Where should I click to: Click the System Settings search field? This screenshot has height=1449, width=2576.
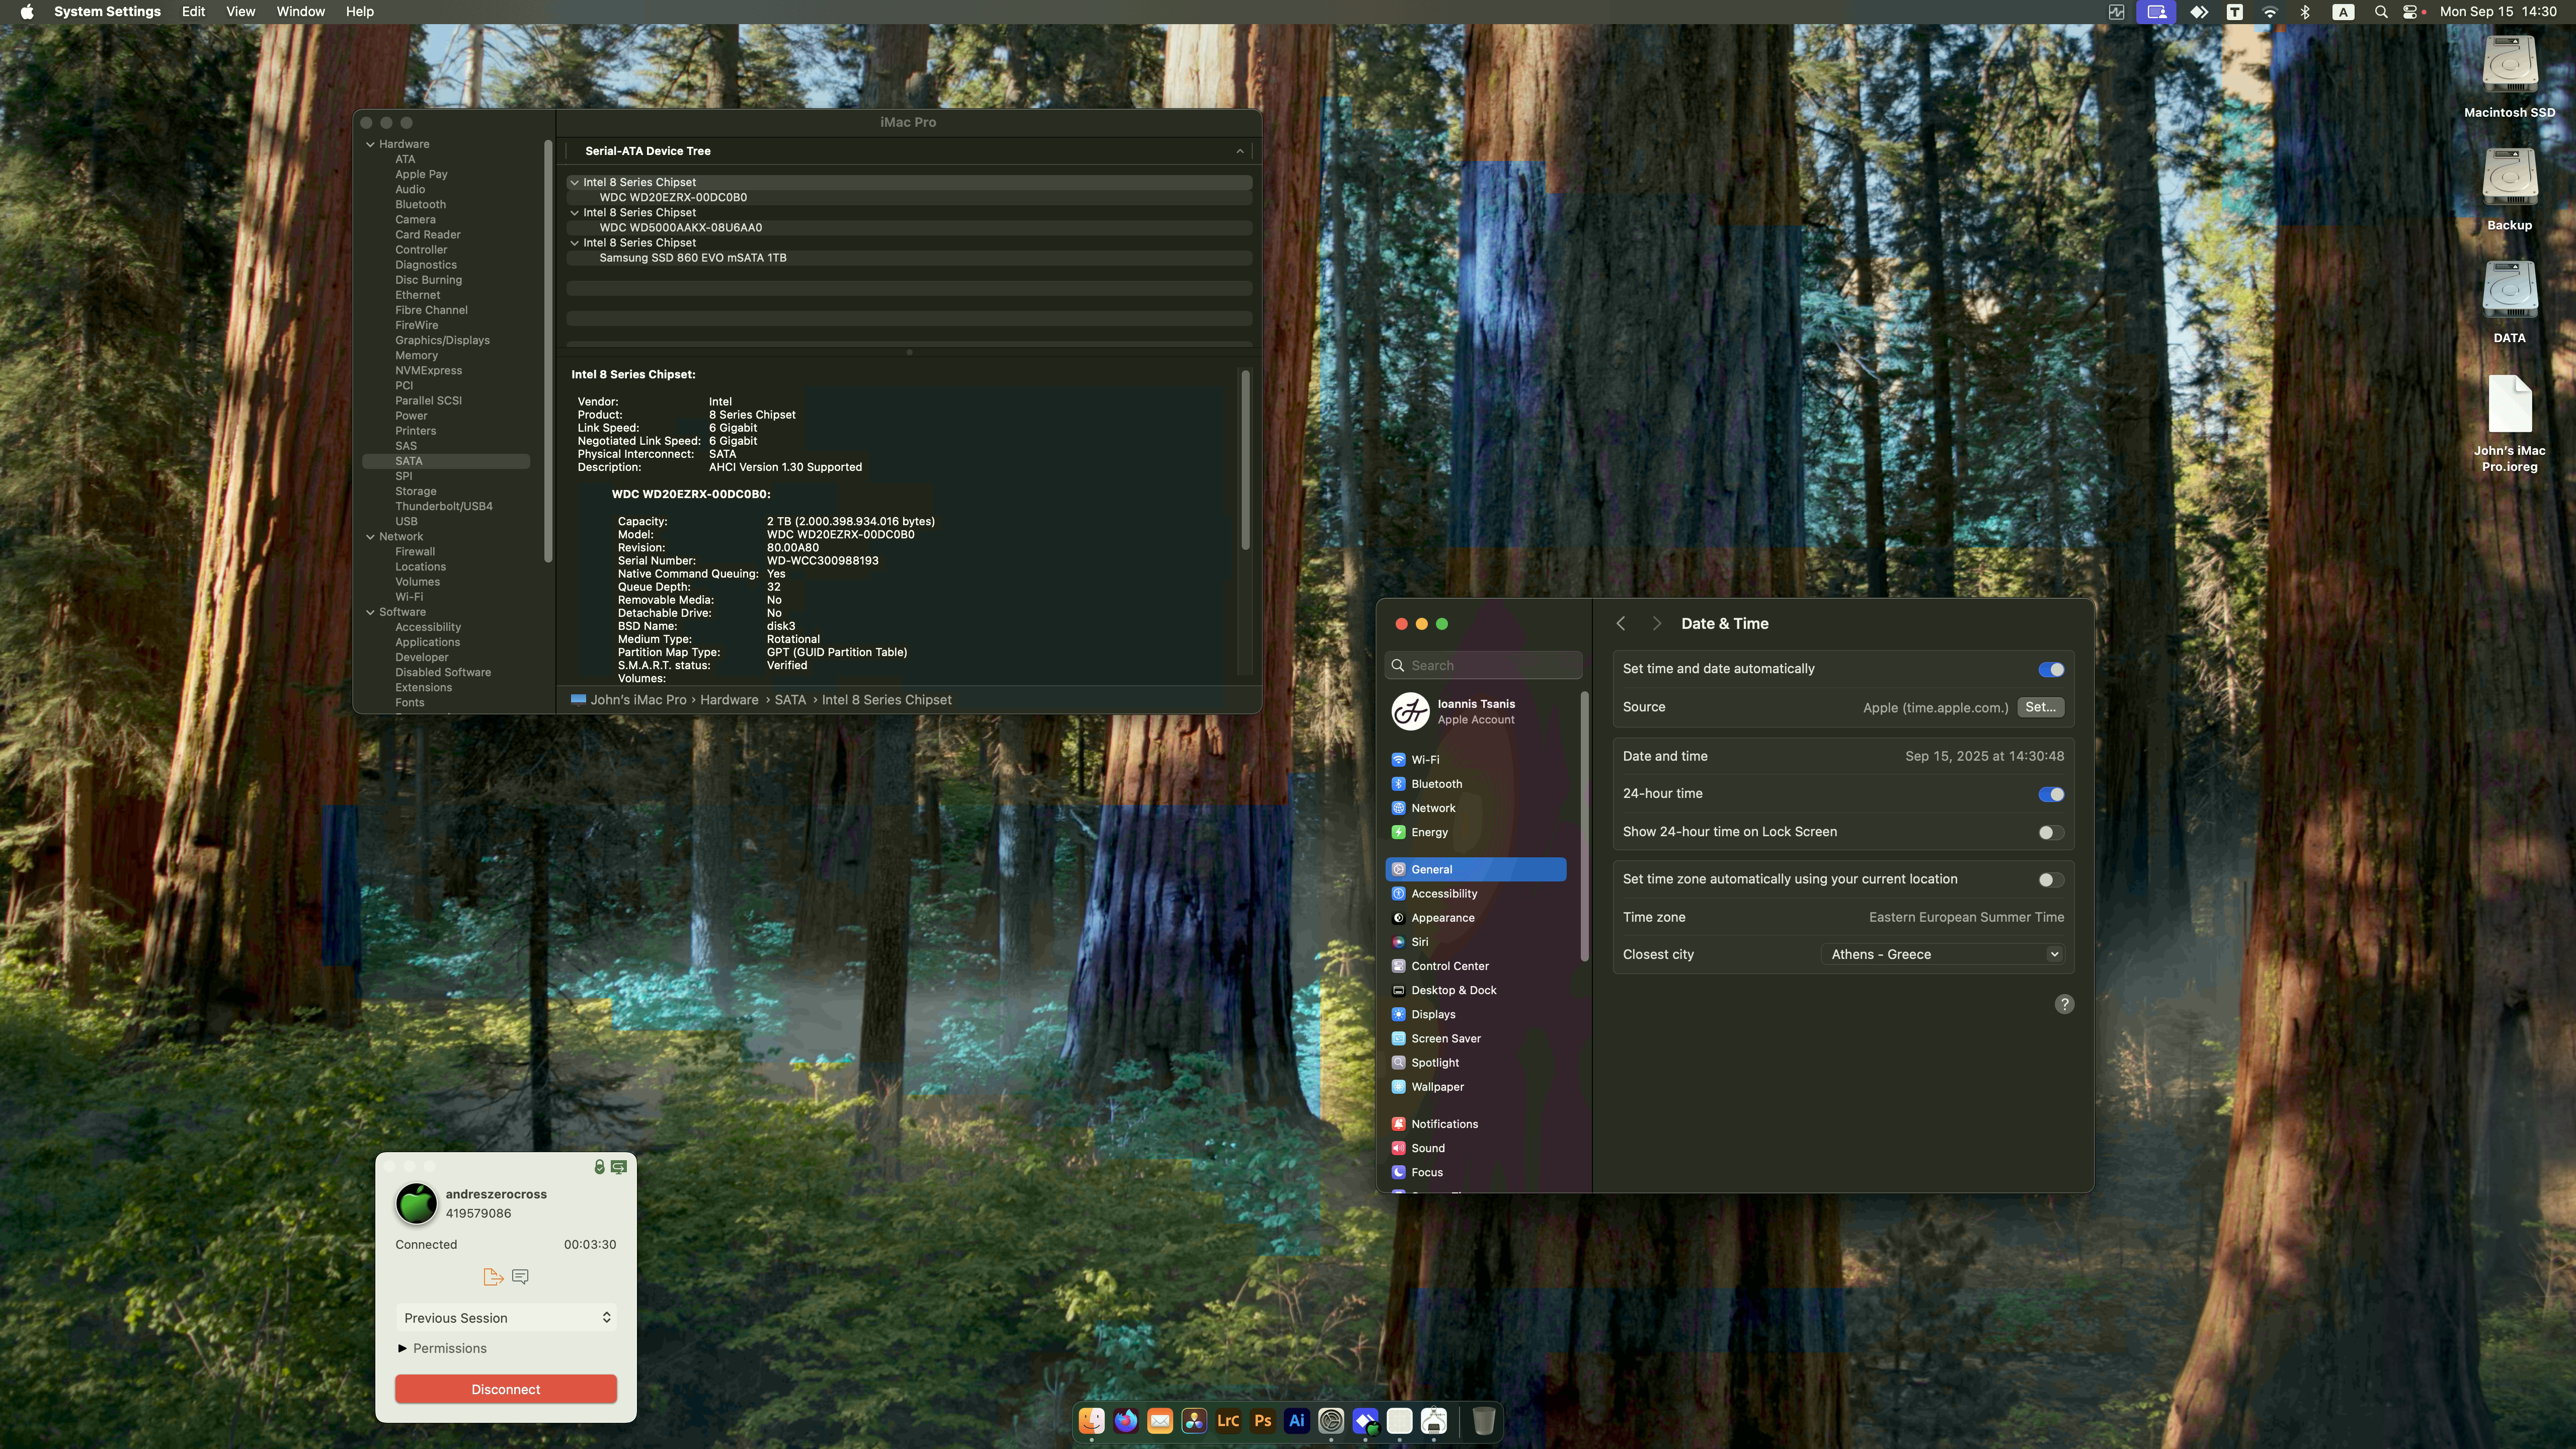1482,665
